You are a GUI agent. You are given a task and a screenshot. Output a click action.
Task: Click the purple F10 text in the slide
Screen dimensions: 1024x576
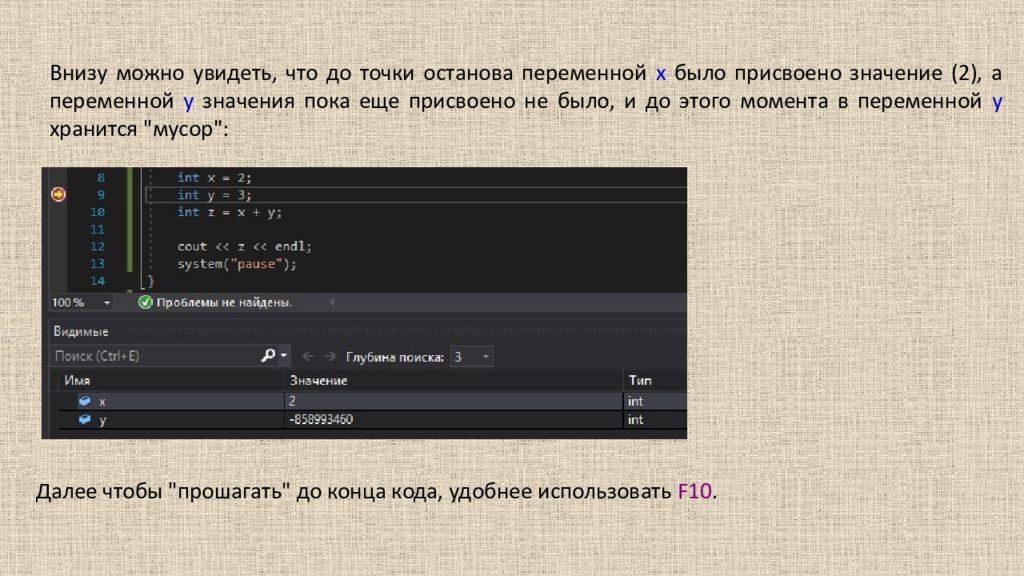pos(694,491)
